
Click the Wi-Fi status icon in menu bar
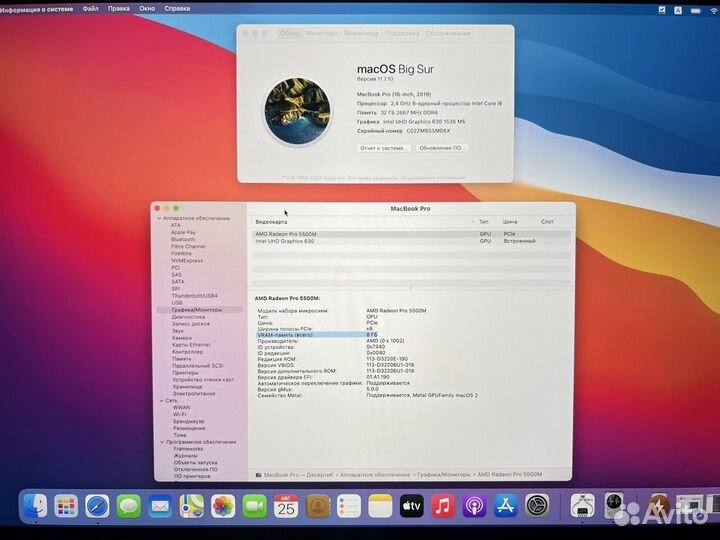[714, 10]
